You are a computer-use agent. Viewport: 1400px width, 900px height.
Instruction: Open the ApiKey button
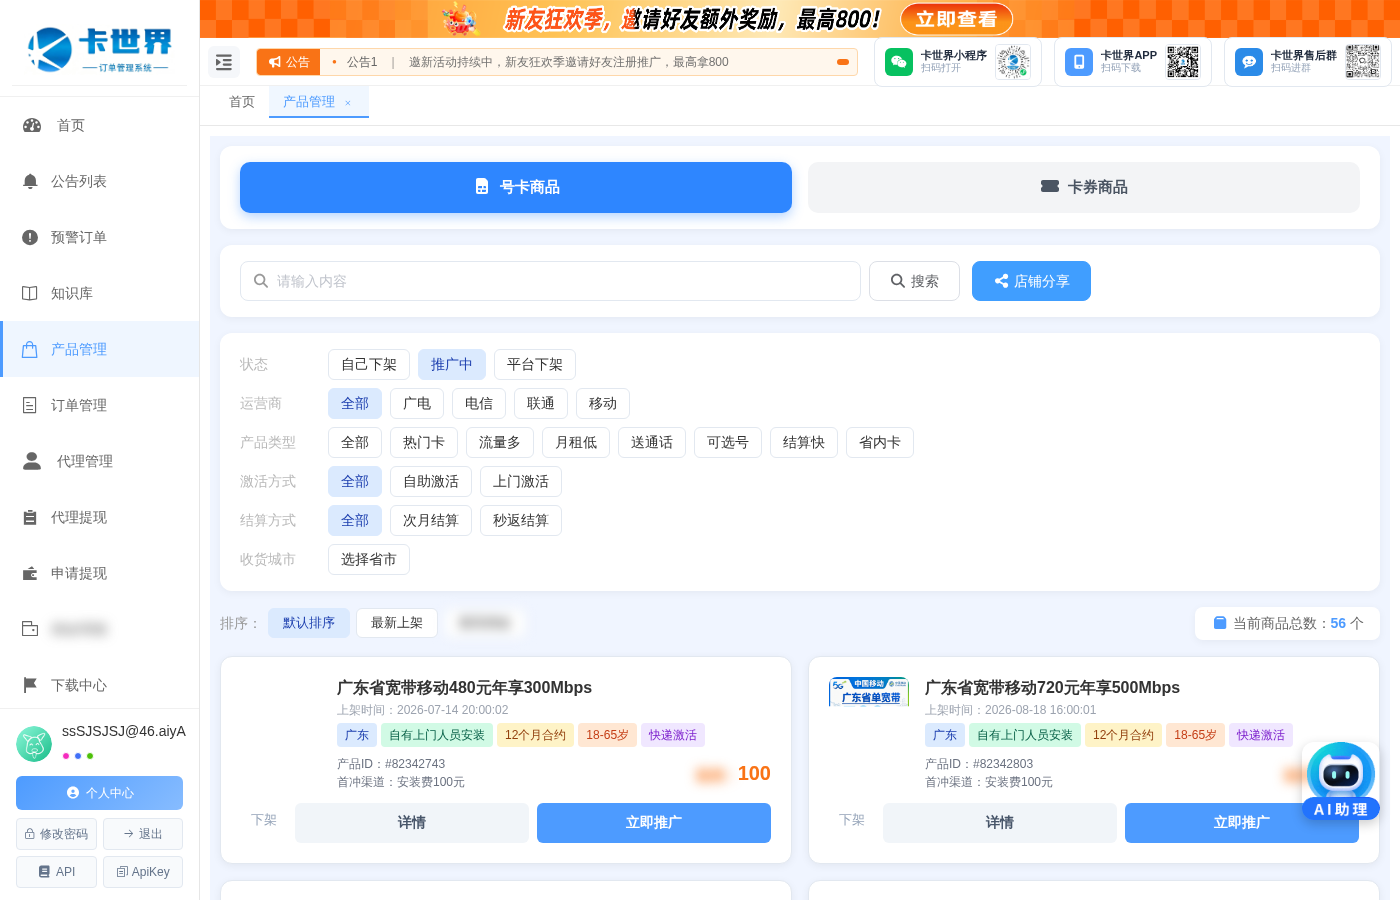(x=143, y=872)
